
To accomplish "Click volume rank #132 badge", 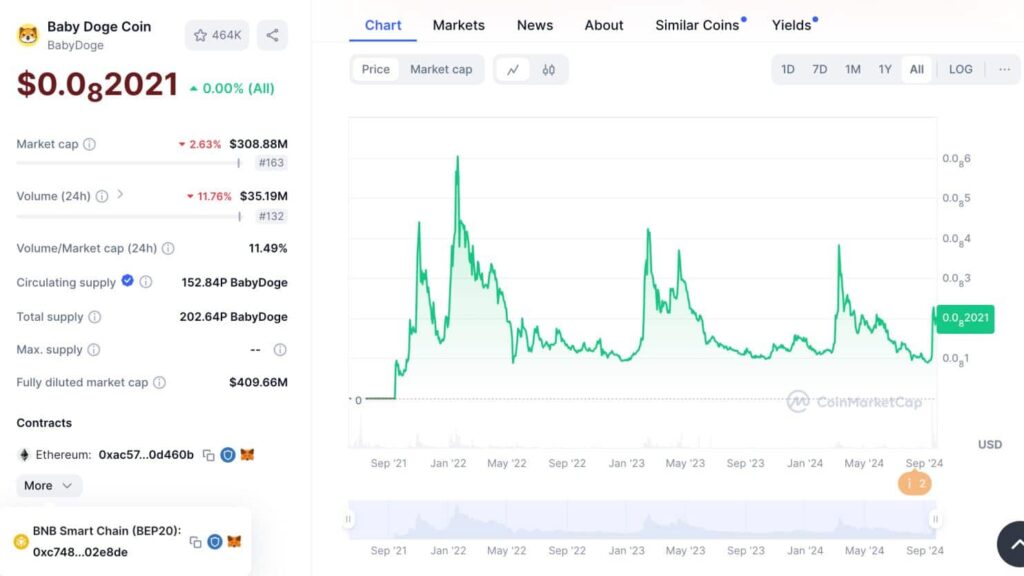I will tap(271, 216).
